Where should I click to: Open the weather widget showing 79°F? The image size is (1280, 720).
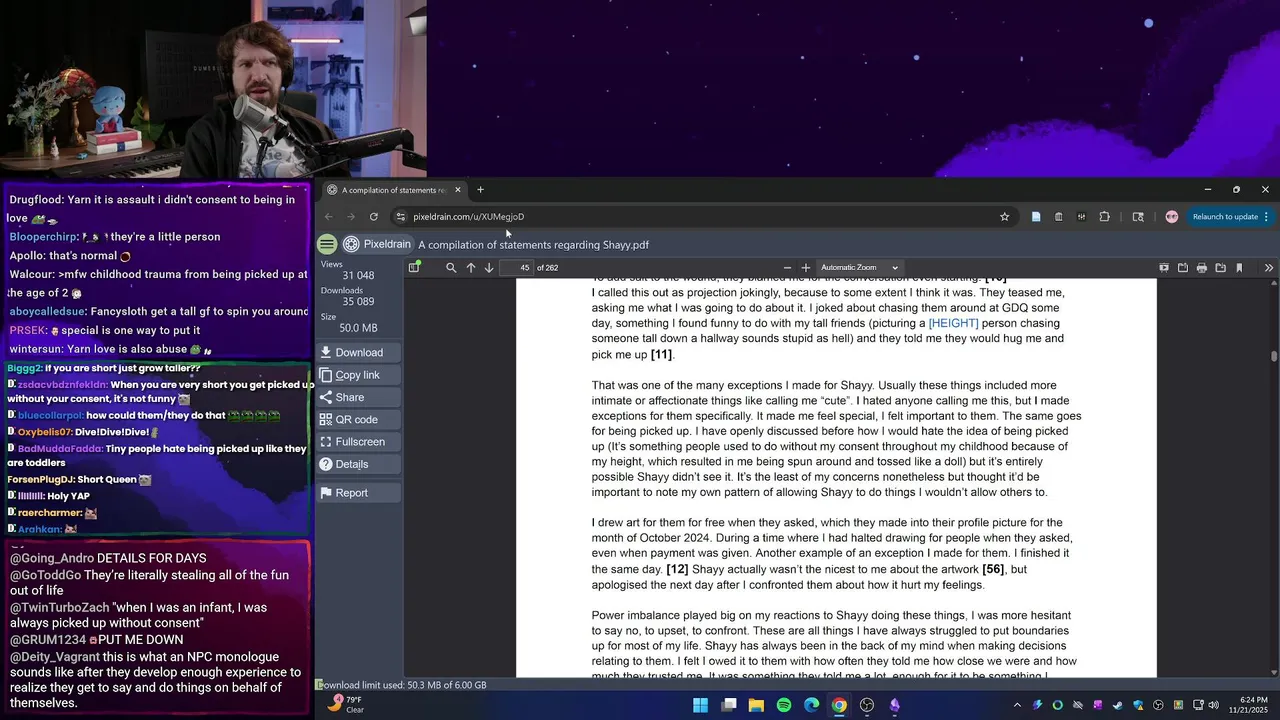pyautogui.click(x=348, y=704)
